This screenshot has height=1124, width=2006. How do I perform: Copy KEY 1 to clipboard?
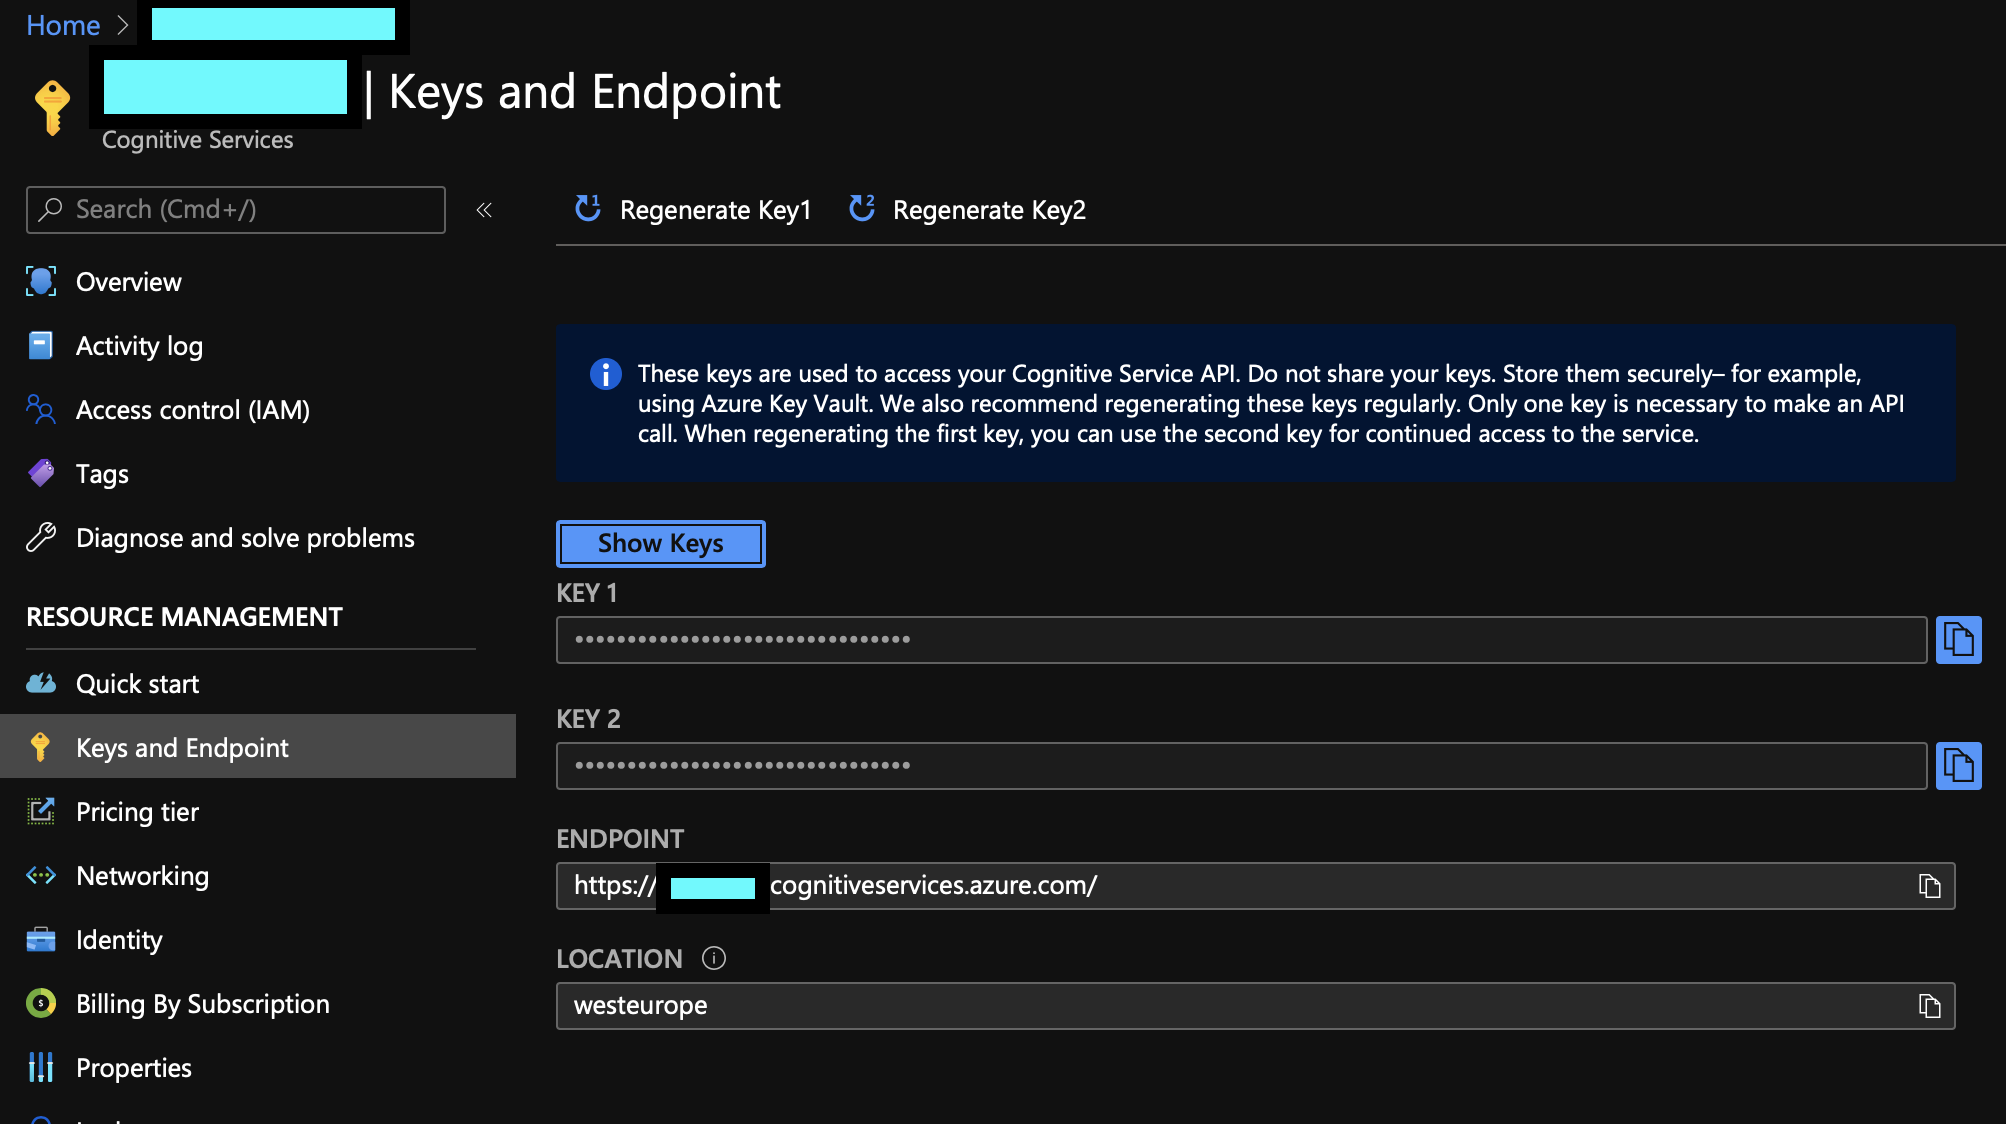click(1958, 640)
